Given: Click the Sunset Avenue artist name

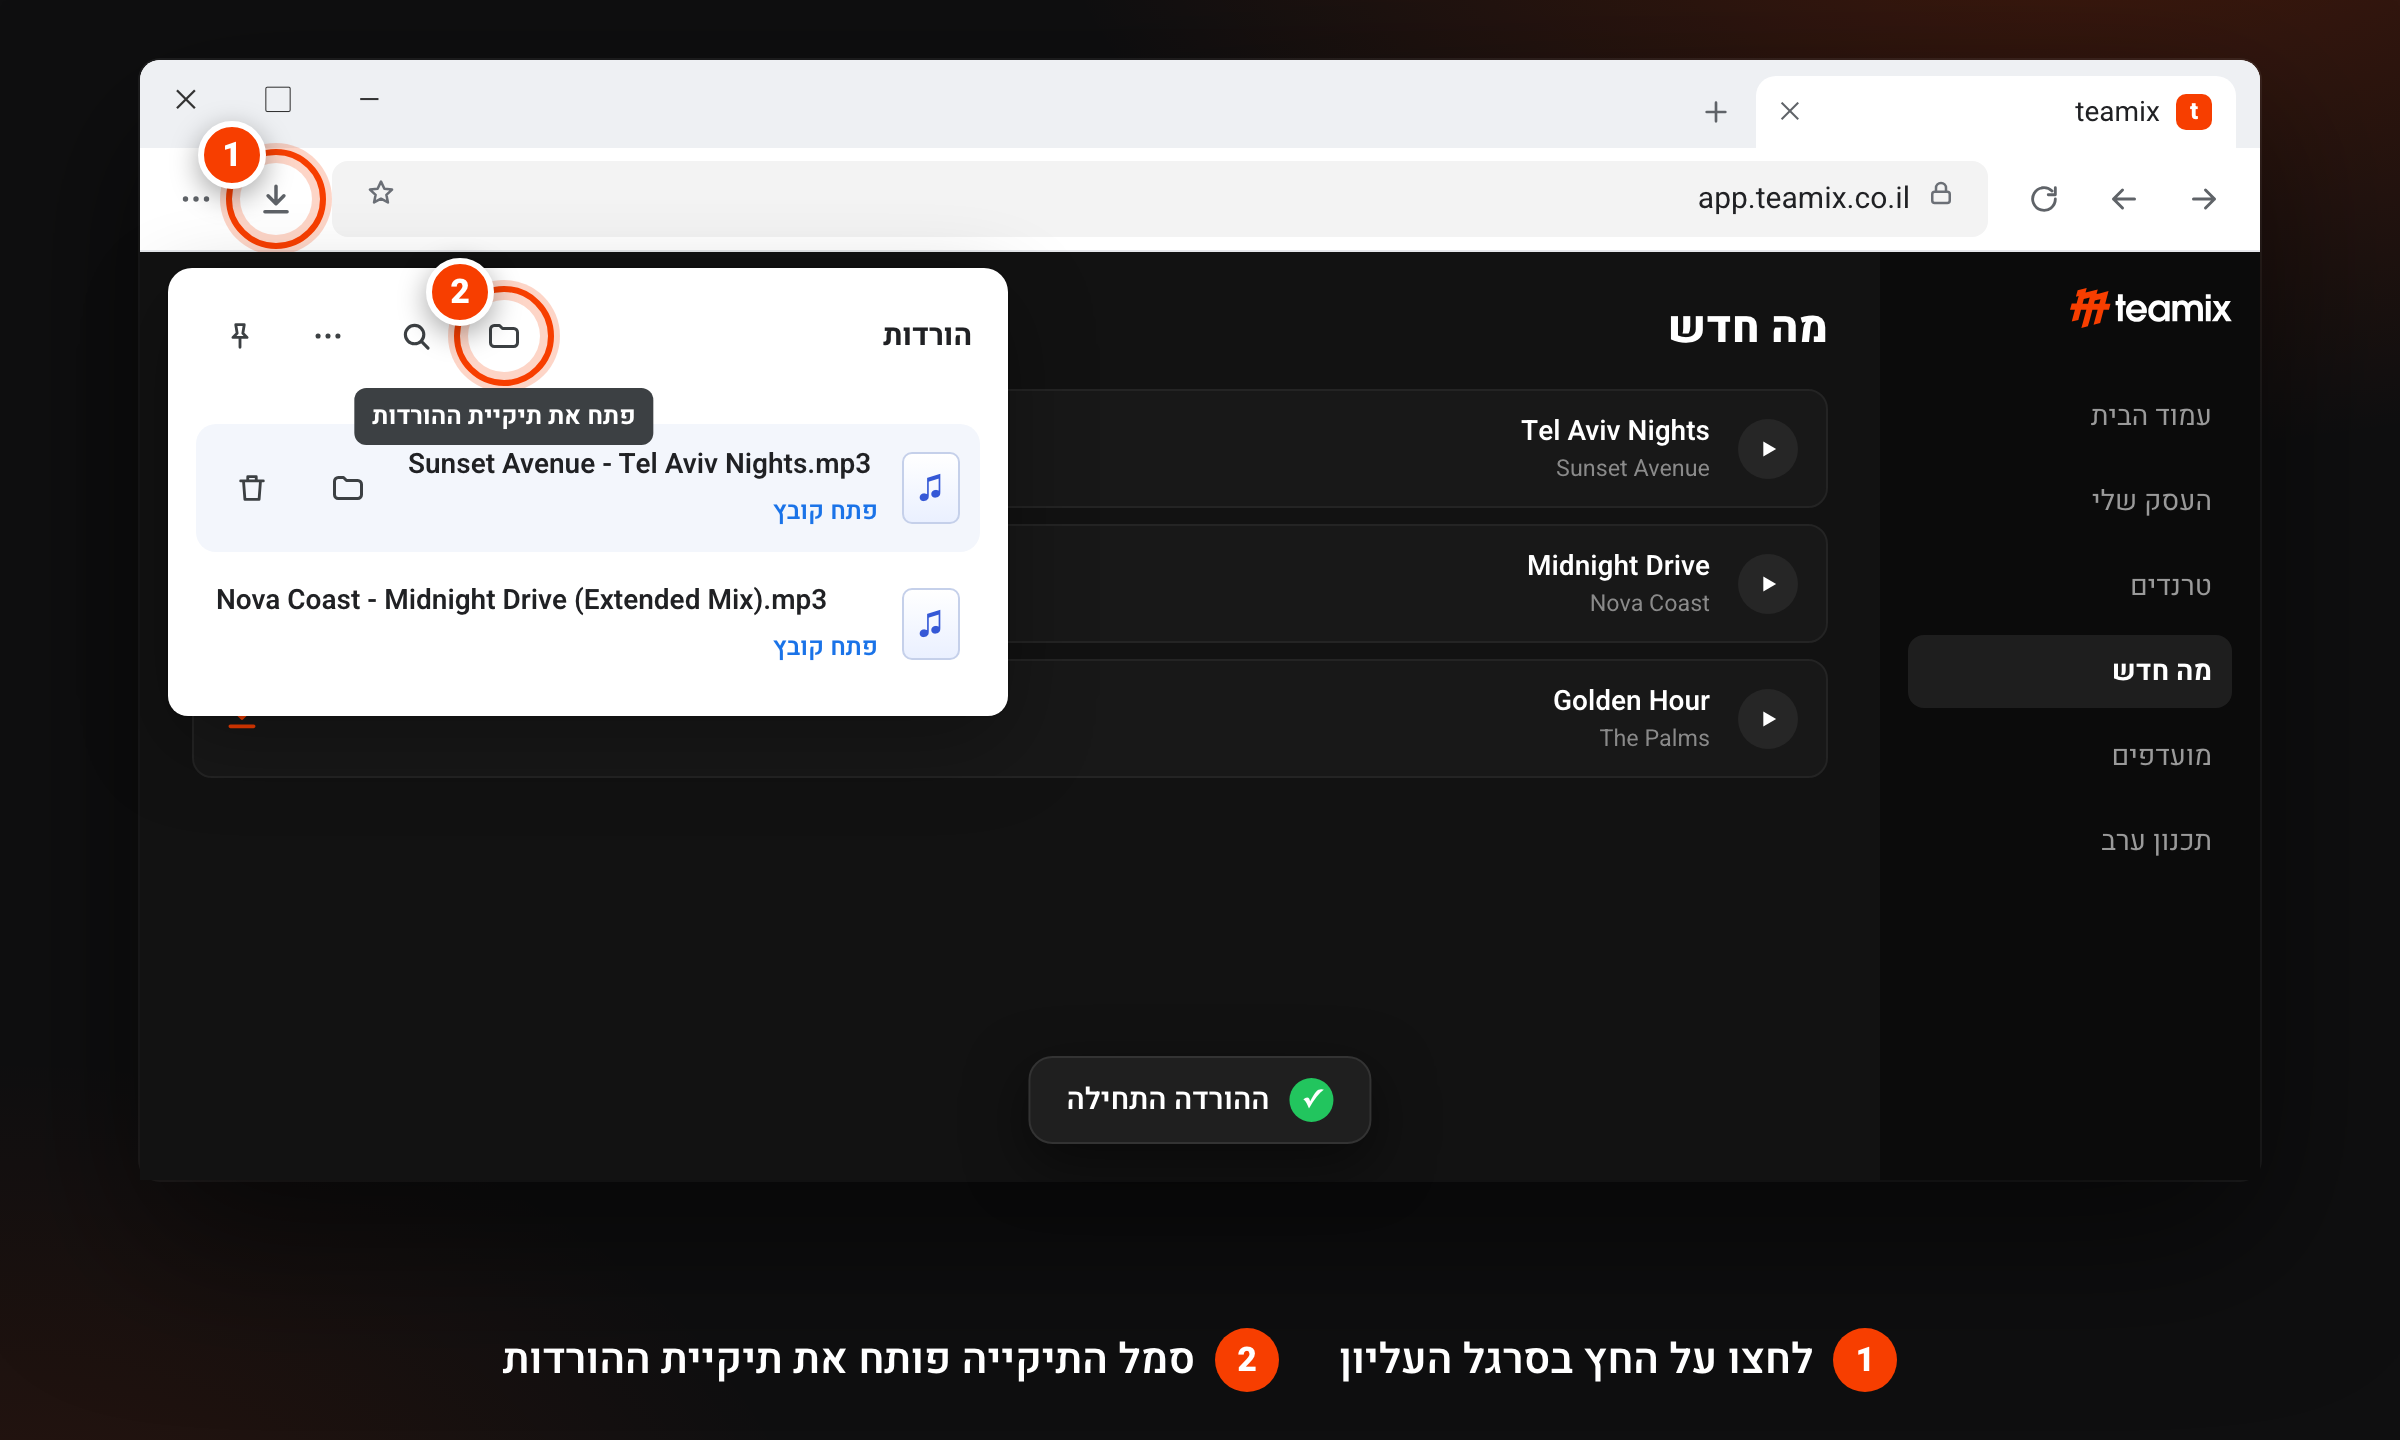Looking at the screenshot, I should pos(1632,468).
